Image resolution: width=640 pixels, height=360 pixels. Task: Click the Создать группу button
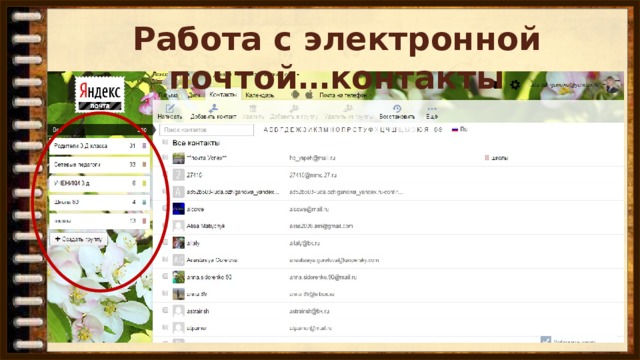pos(79,239)
